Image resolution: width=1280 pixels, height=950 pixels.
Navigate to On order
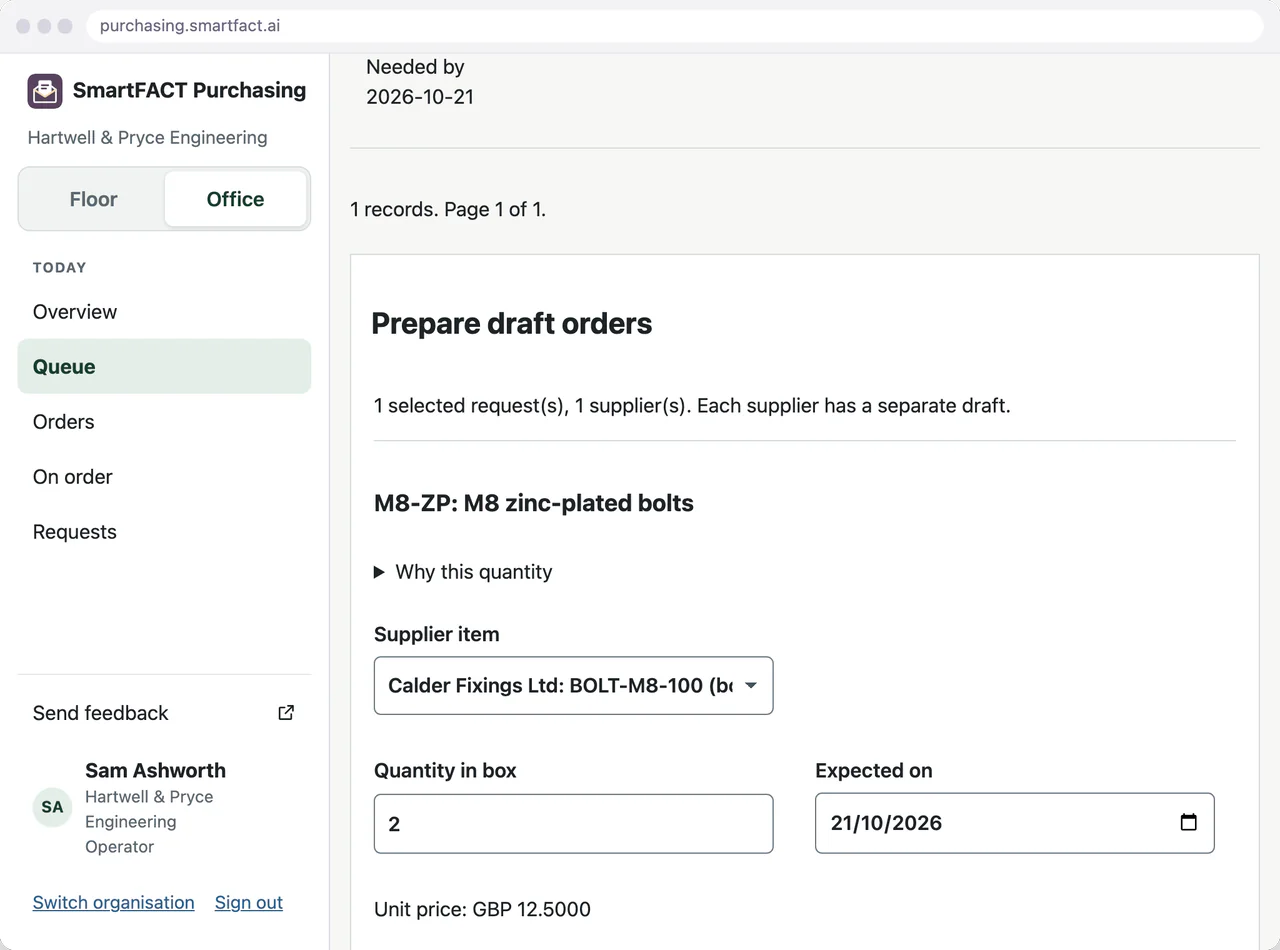(164, 477)
